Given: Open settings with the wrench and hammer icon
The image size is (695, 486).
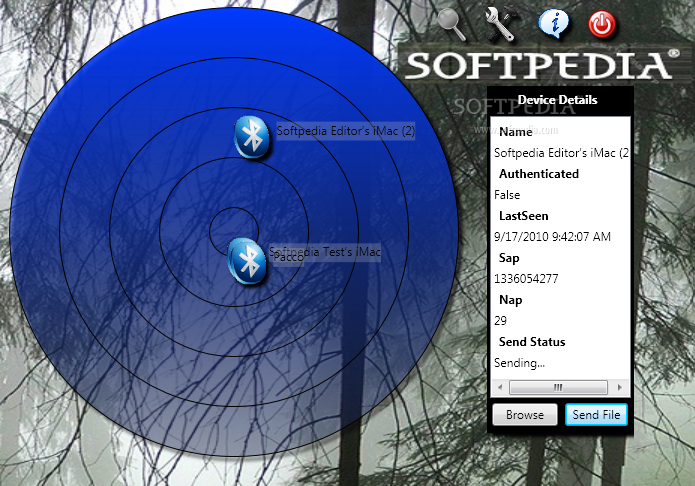Looking at the screenshot, I should coord(501,24).
